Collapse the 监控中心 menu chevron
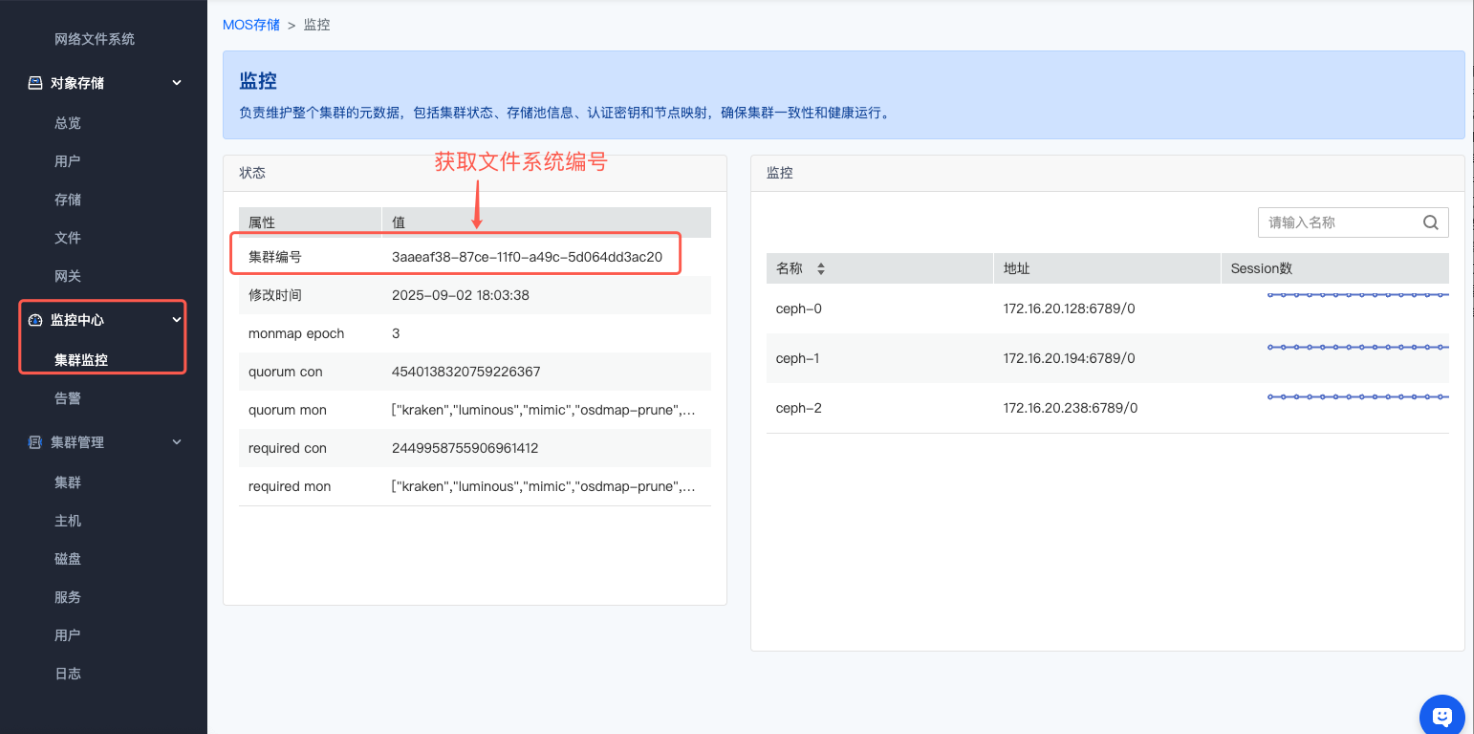Screen dimensions: 1474x734 [177, 320]
